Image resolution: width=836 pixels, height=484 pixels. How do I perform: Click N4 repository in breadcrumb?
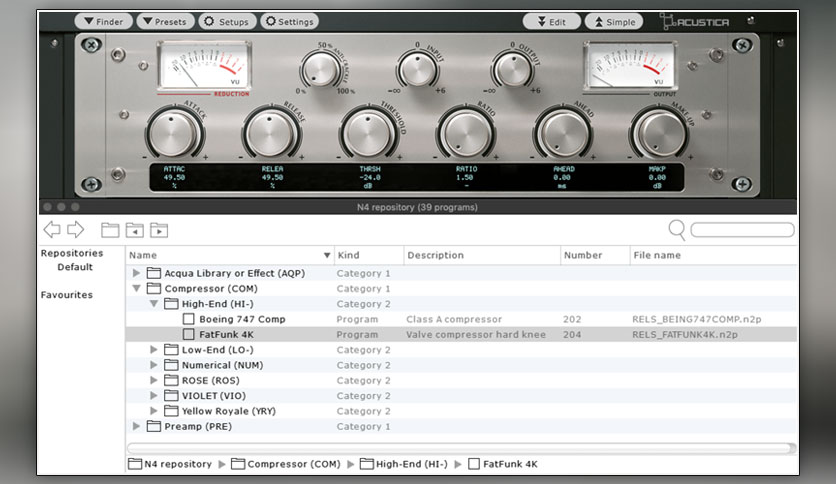(170, 464)
